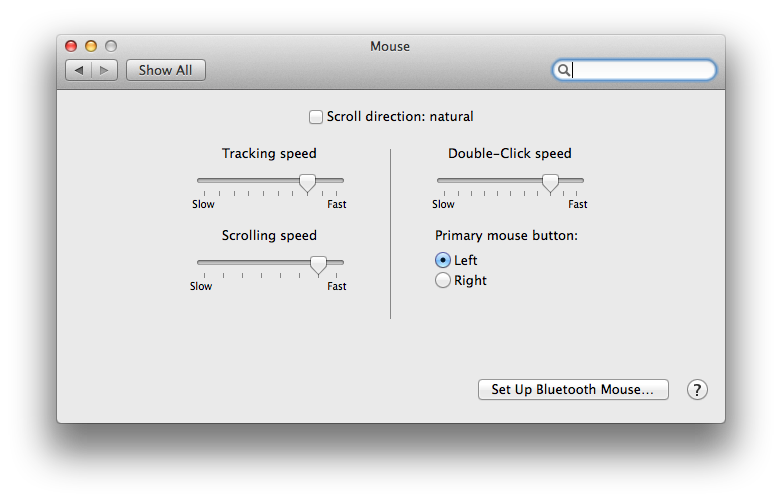Screen dimensions: 782x502
Task: Click the red close window button
Action: coord(71,46)
